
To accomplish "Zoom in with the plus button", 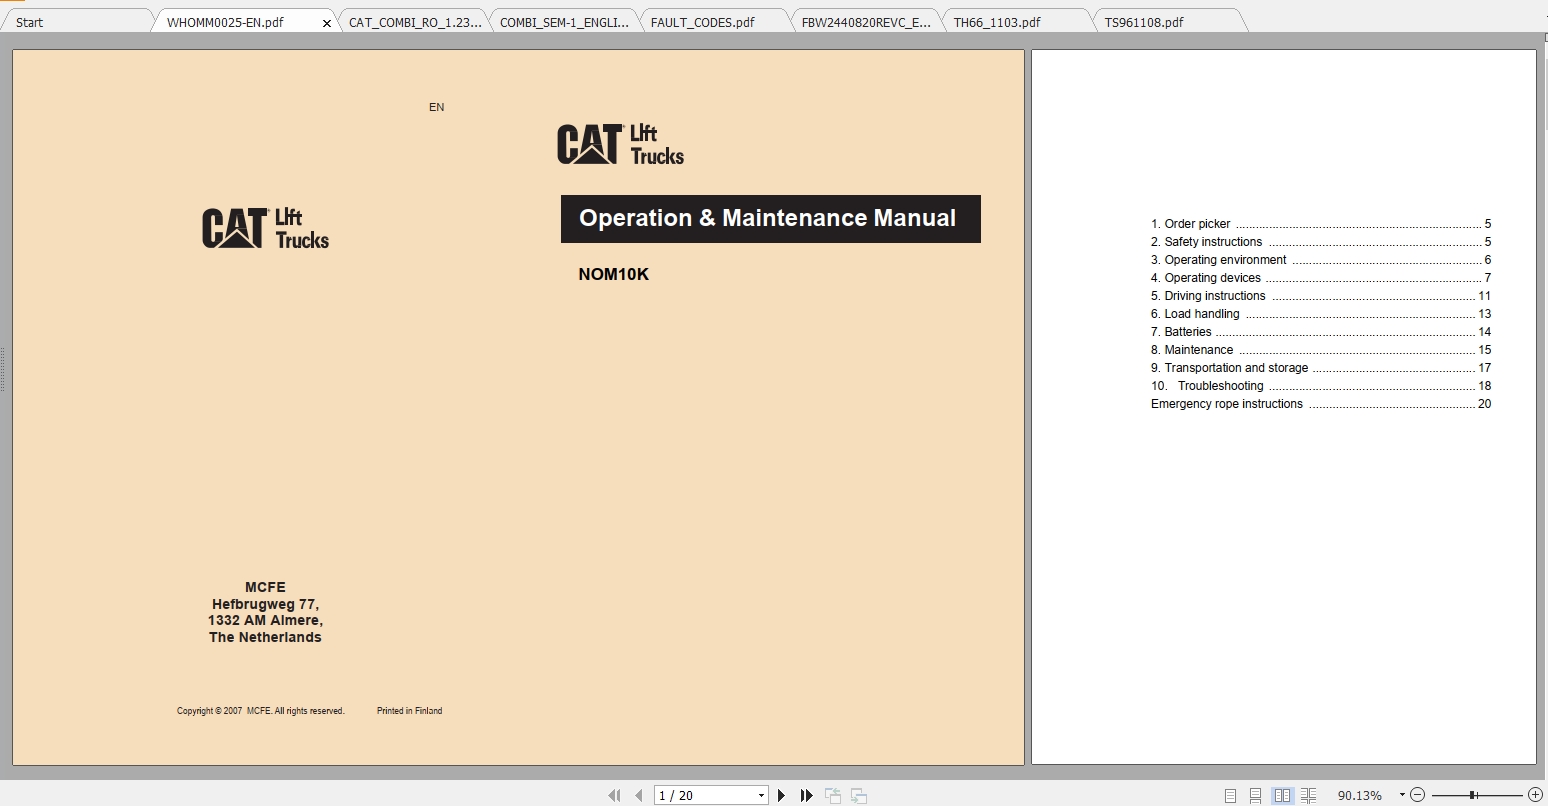I will 1536,795.
